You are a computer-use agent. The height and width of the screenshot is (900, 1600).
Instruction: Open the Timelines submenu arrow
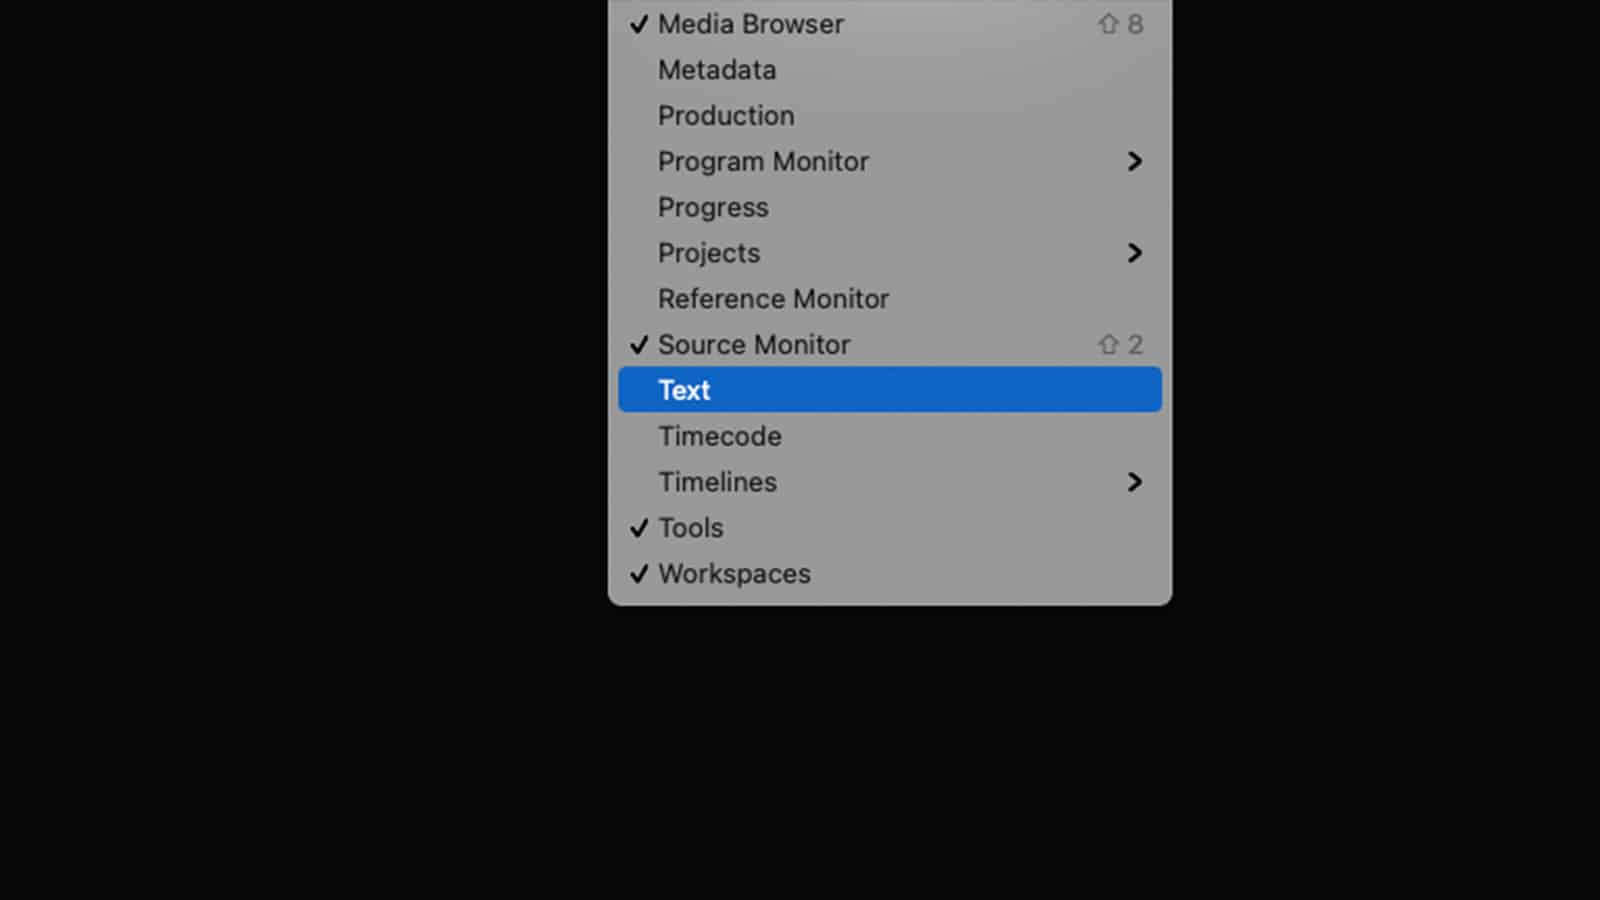[1134, 482]
